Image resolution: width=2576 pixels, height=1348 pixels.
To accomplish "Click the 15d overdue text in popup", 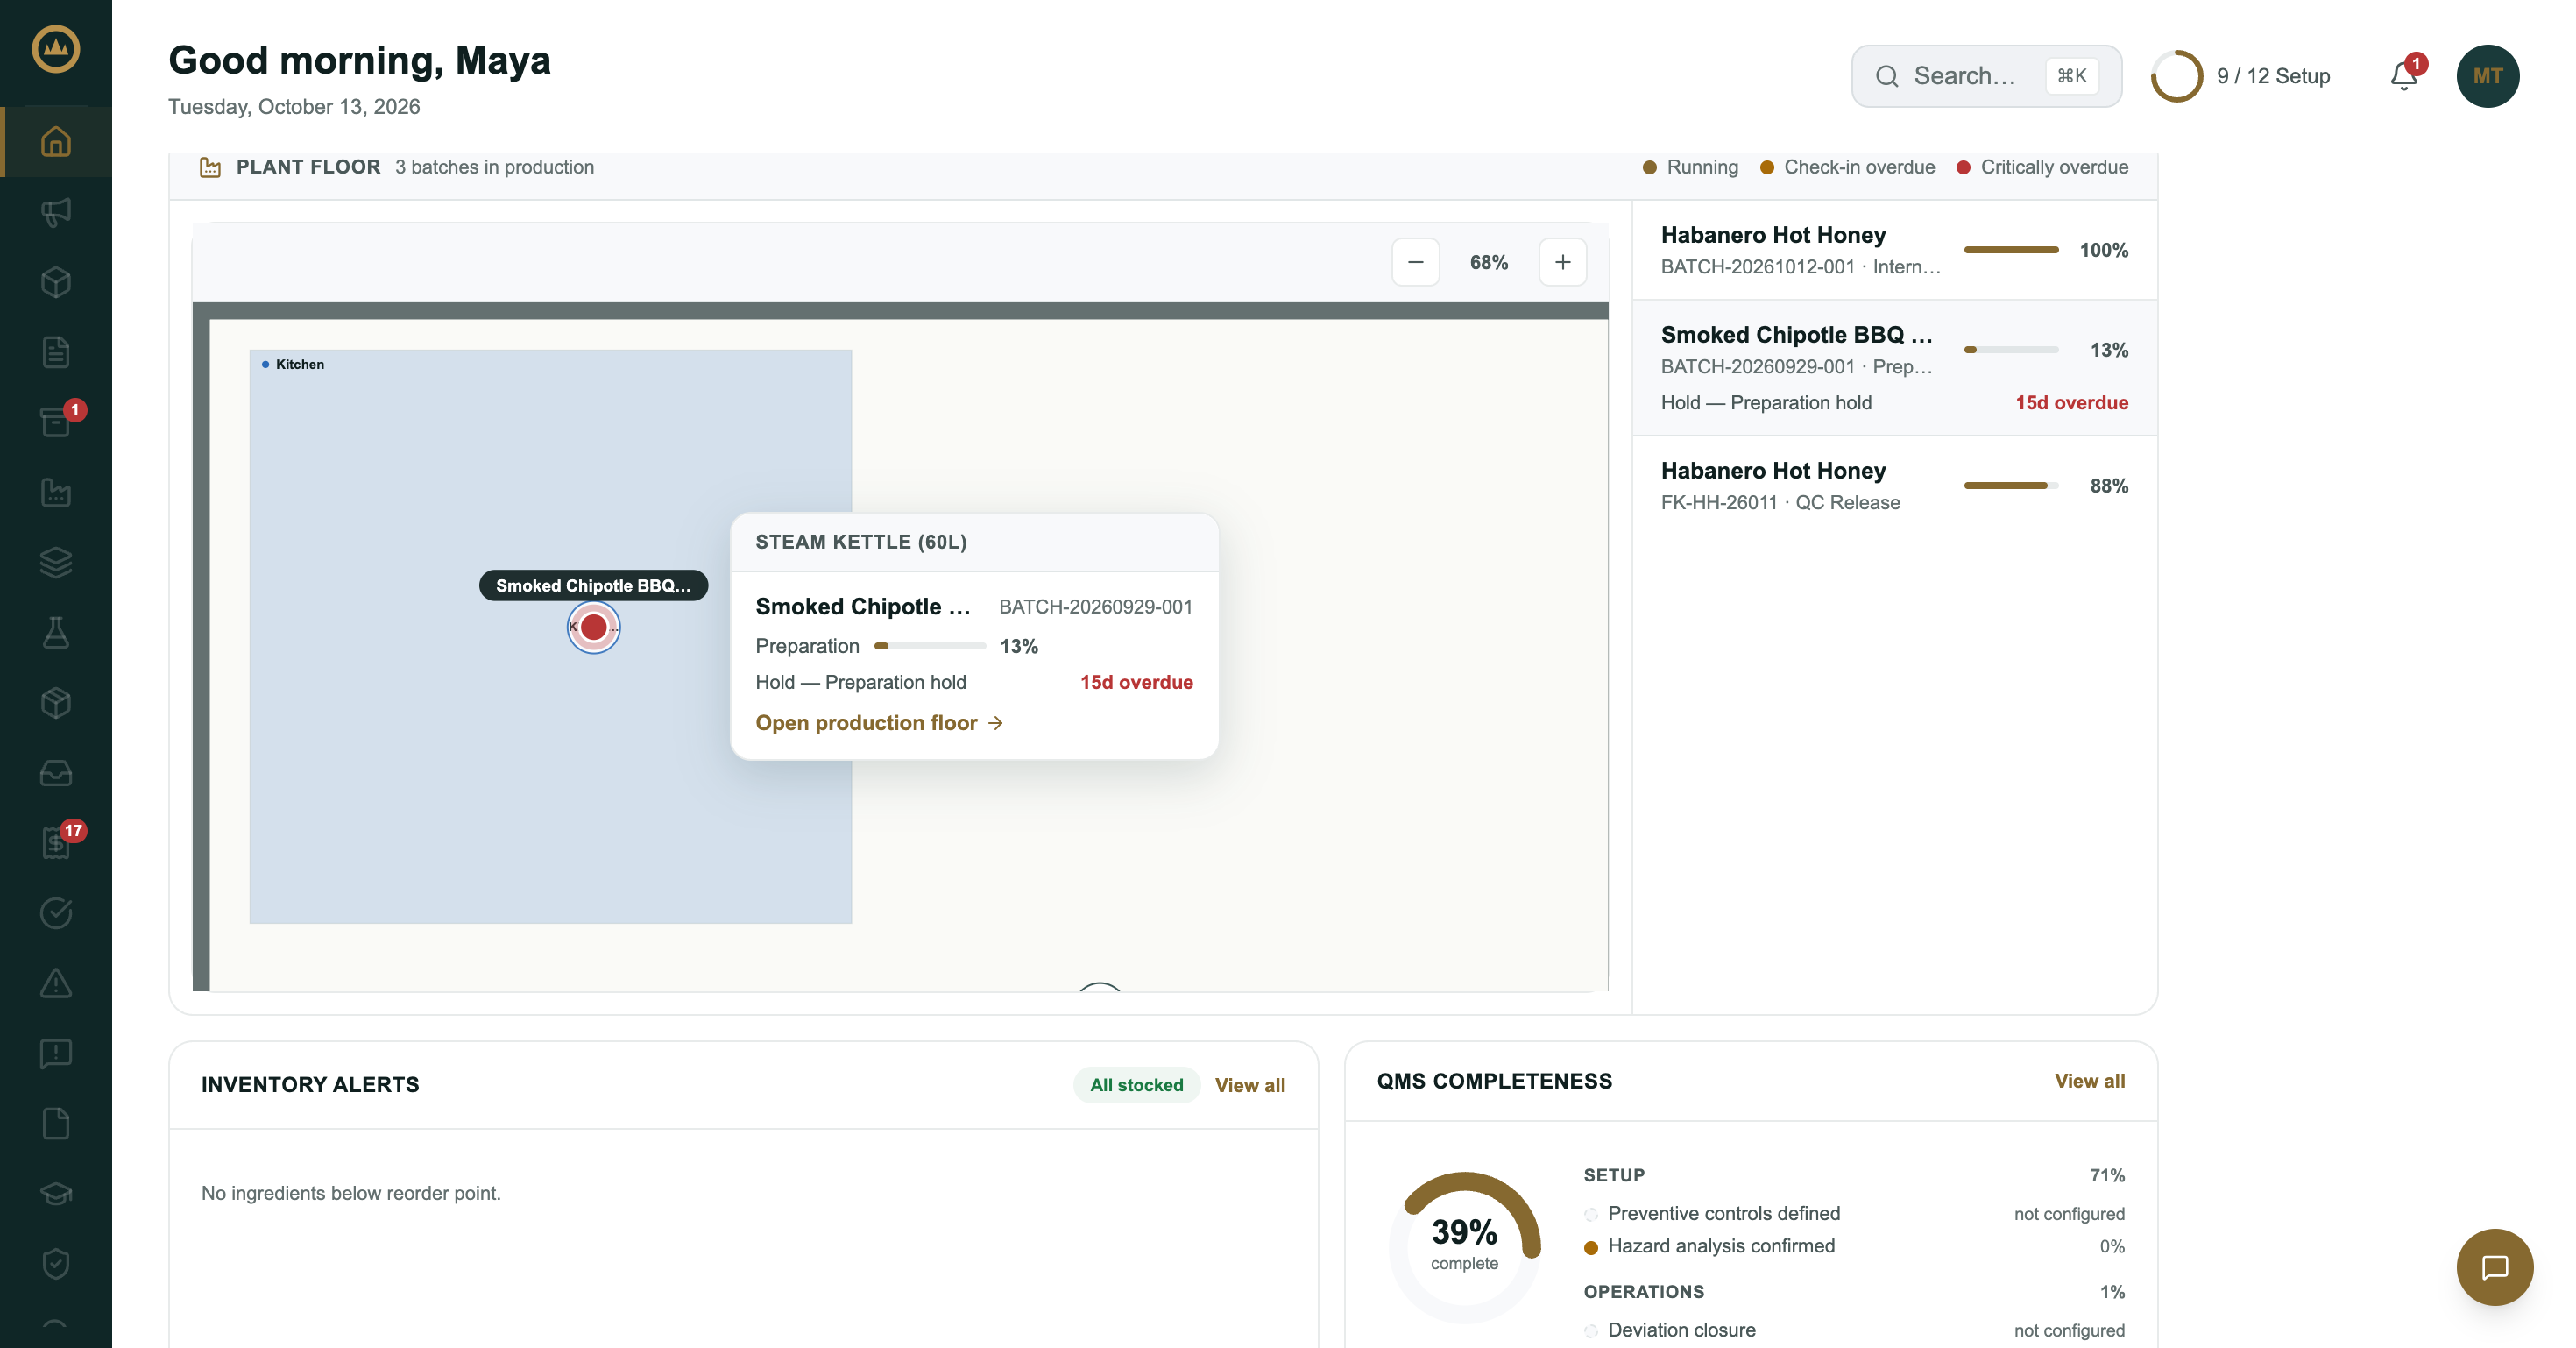I will [1136, 682].
